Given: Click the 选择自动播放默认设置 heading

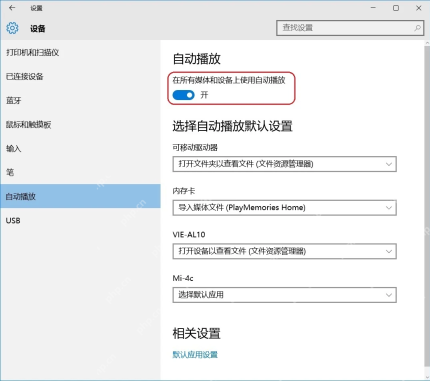Looking at the screenshot, I should [x=232, y=126].
